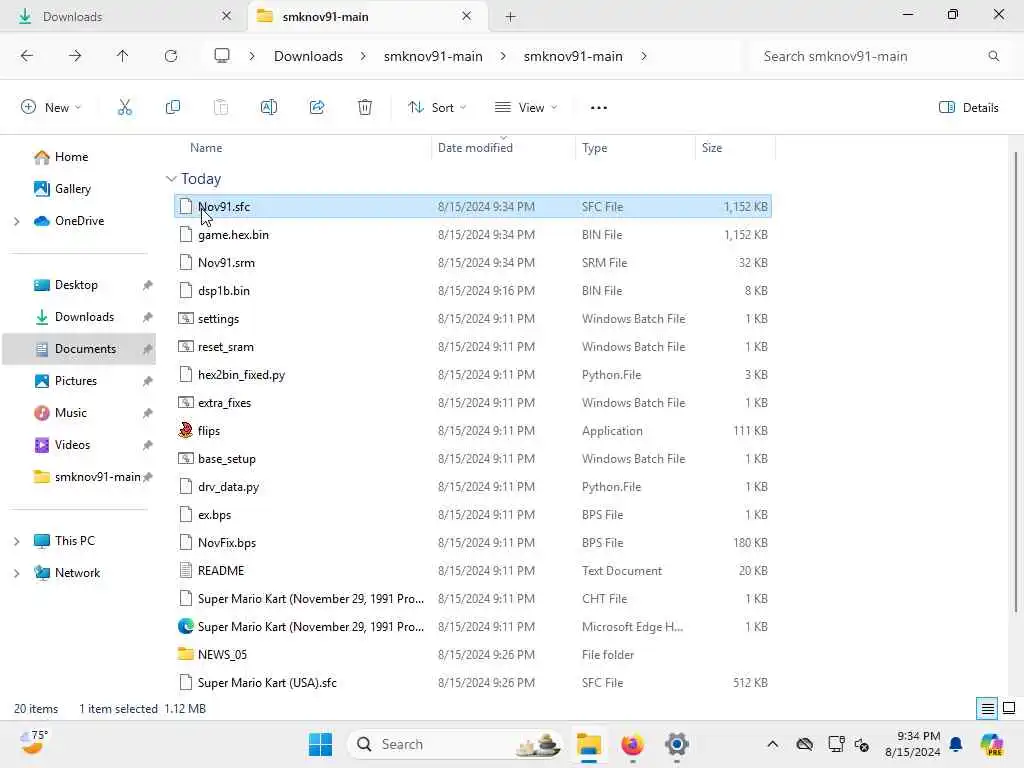Switch to large thumbnails view icon
1024x768 pixels.
[1009, 709]
